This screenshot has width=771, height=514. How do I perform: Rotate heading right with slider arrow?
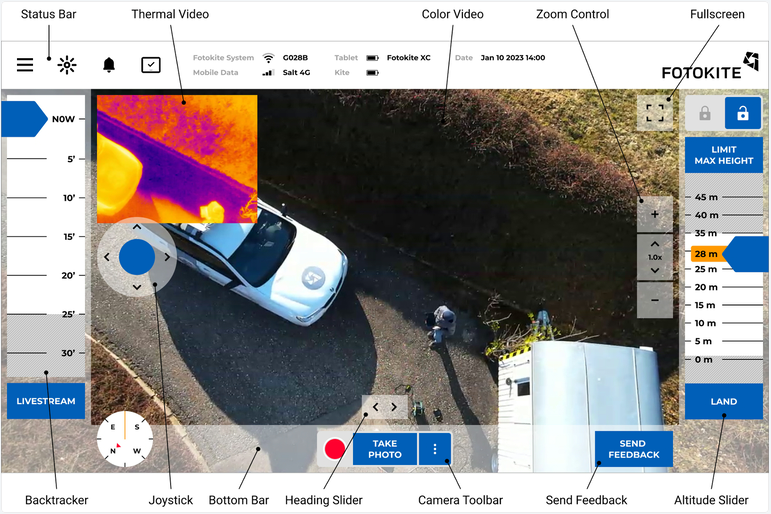tap(394, 407)
